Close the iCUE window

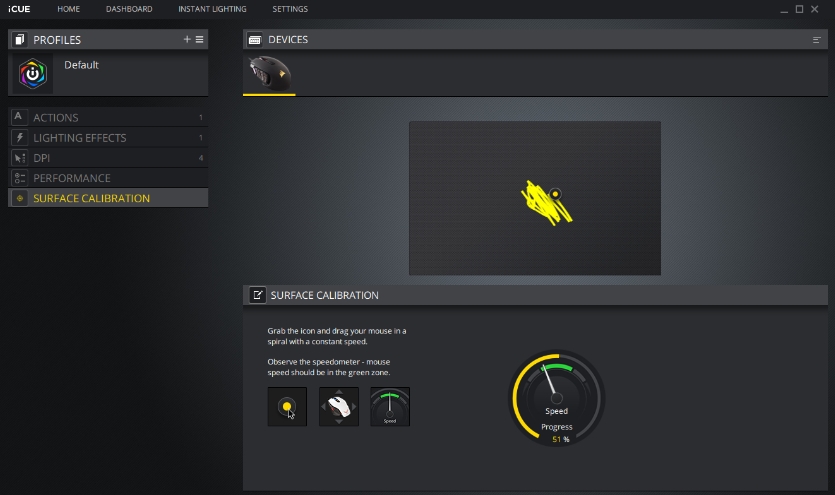pos(815,9)
